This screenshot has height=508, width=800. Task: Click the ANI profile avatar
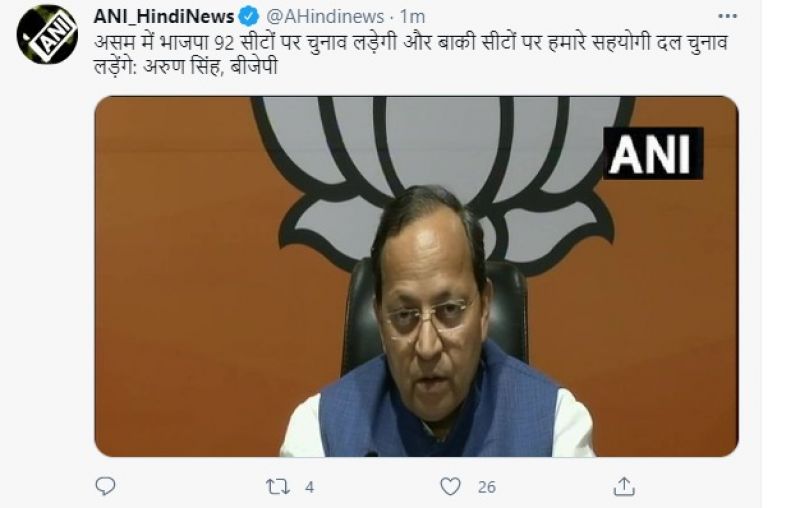pyautogui.click(x=47, y=35)
